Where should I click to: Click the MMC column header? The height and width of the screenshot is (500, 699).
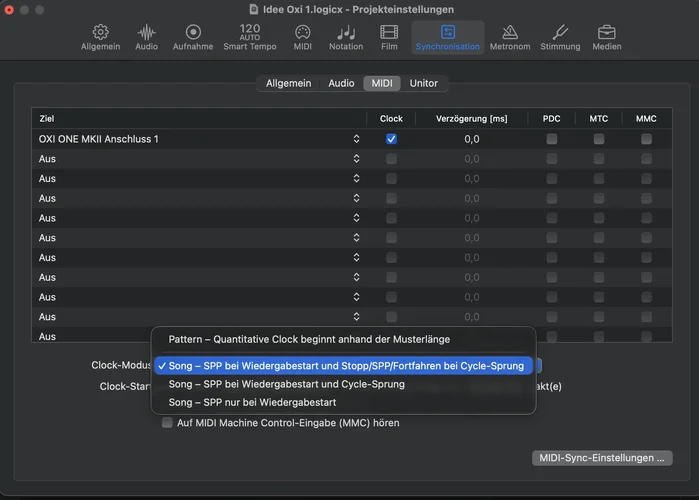click(x=646, y=119)
